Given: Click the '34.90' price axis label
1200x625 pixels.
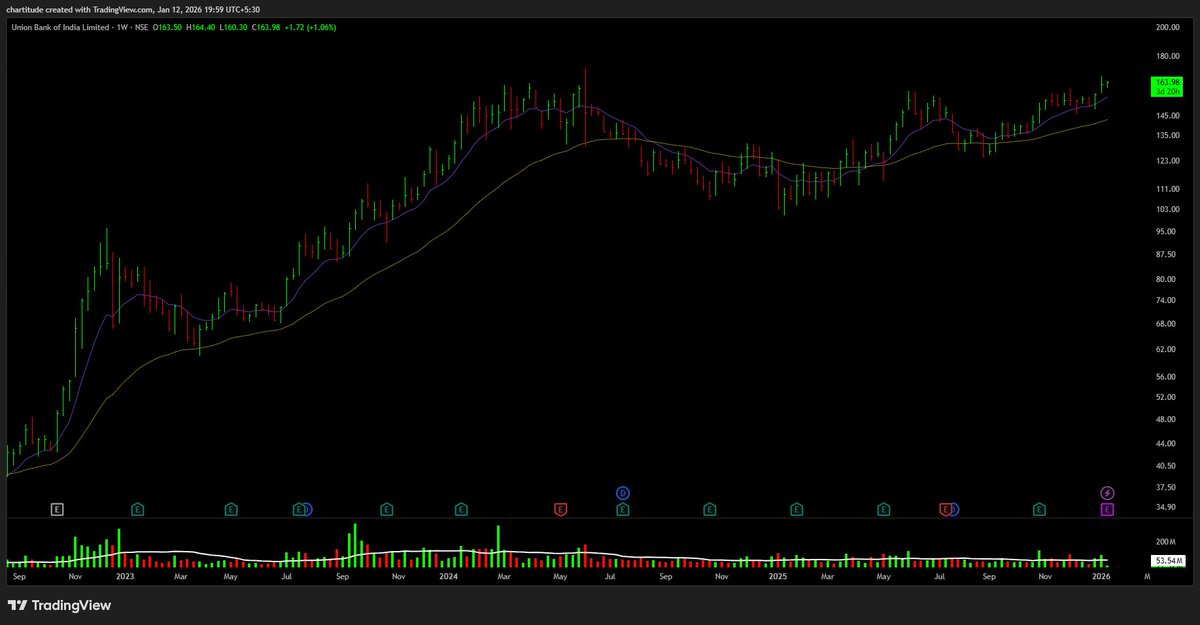Looking at the screenshot, I should point(1168,509).
